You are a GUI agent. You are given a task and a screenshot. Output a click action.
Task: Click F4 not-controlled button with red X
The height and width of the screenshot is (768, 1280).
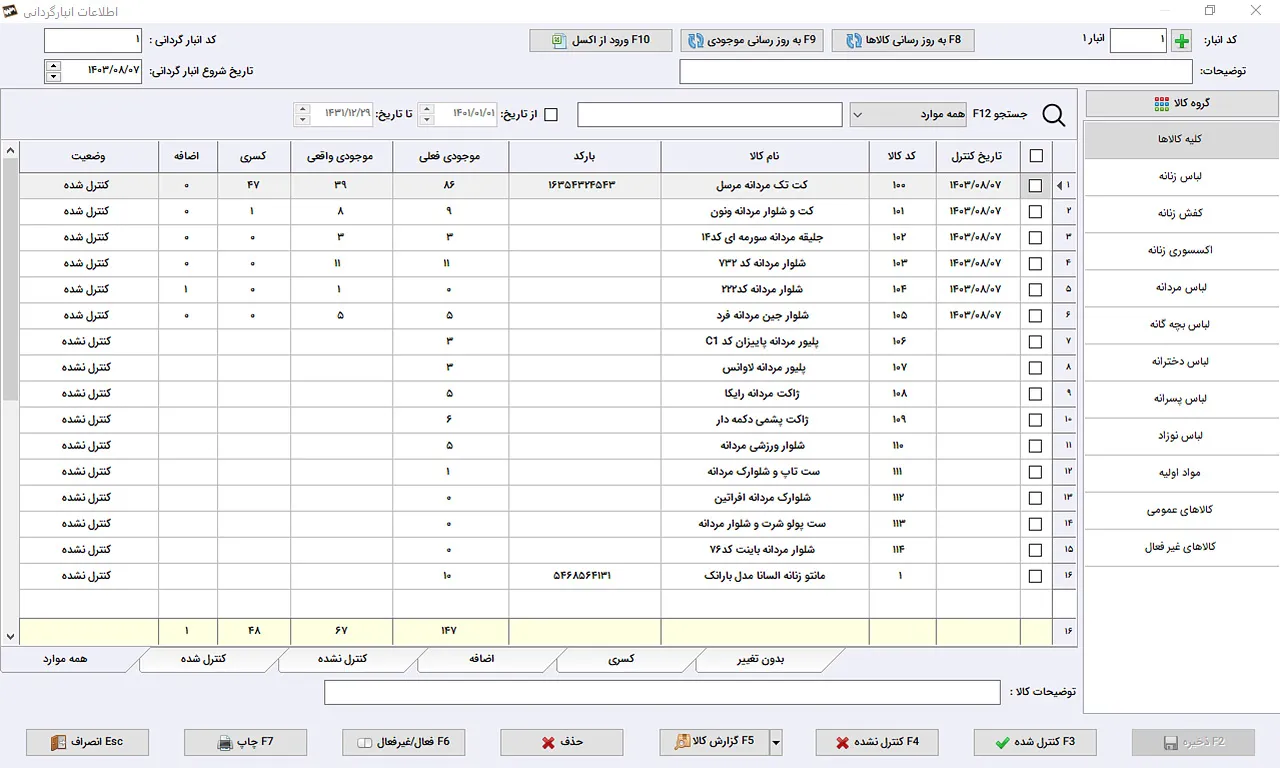[877, 742]
